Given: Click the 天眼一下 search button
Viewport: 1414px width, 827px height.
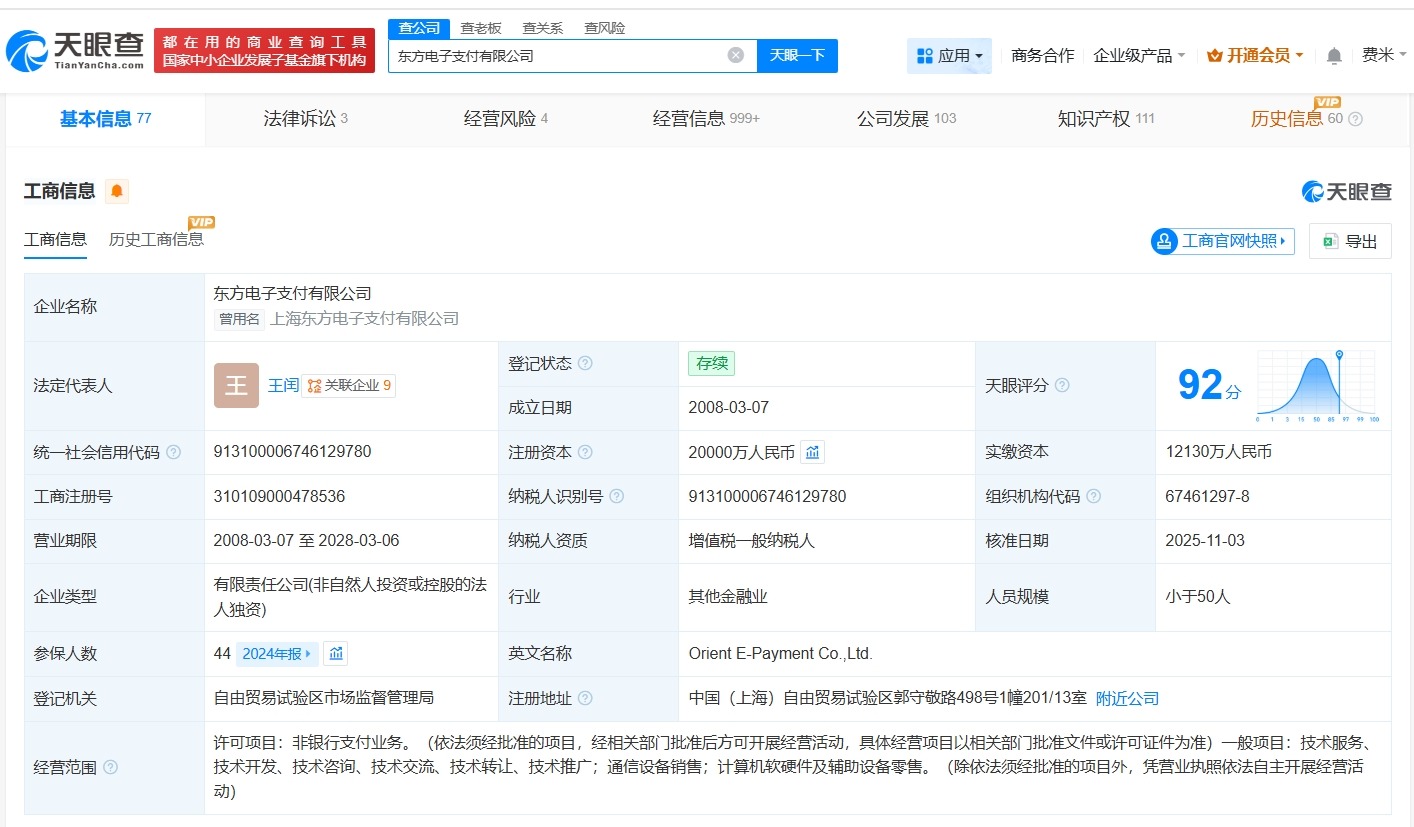Looking at the screenshot, I should pos(799,55).
